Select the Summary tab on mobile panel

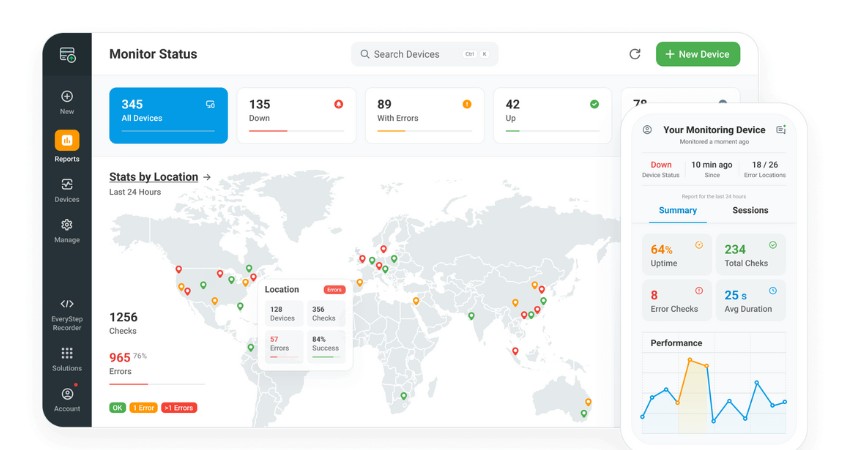click(x=678, y=210)
